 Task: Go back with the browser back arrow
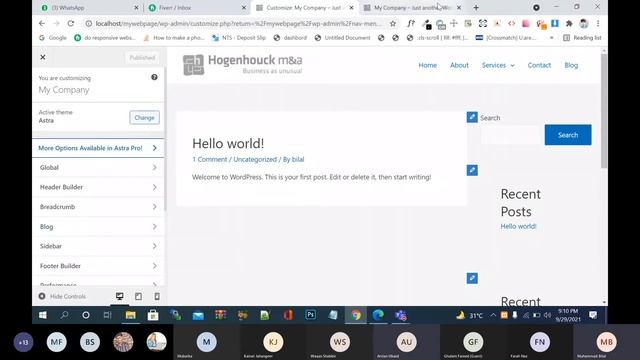pyautogui.click(x=42, y=24)
